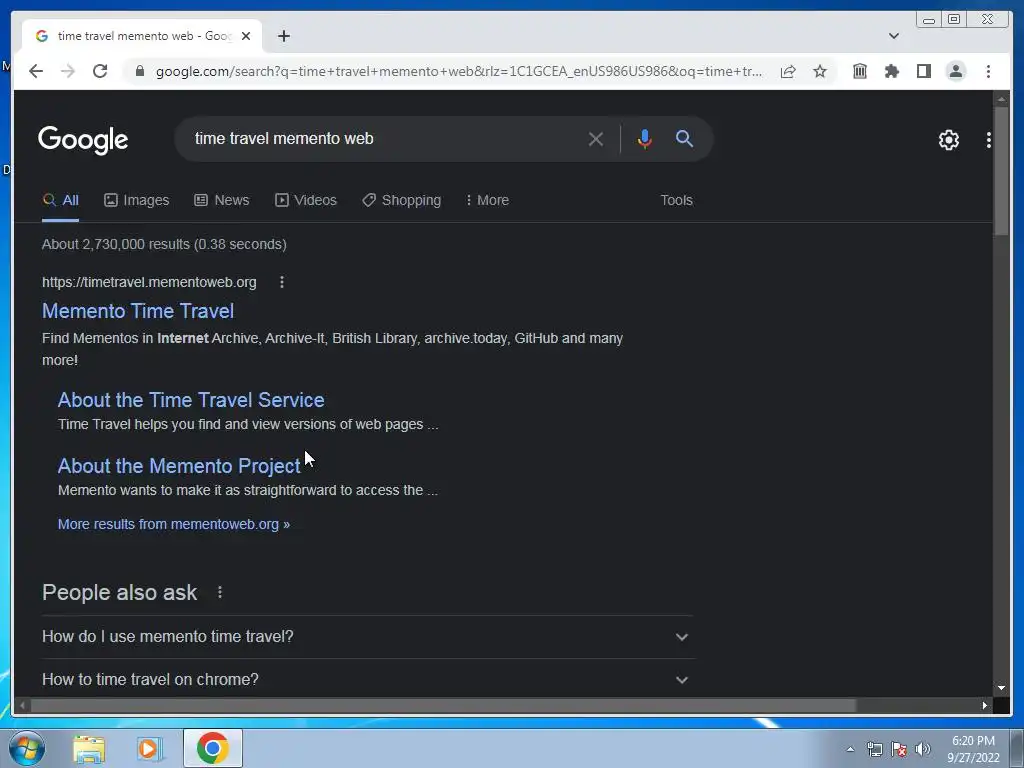Select the Chrome taskbar button
Screen dimensions: 1024x768
213,748
